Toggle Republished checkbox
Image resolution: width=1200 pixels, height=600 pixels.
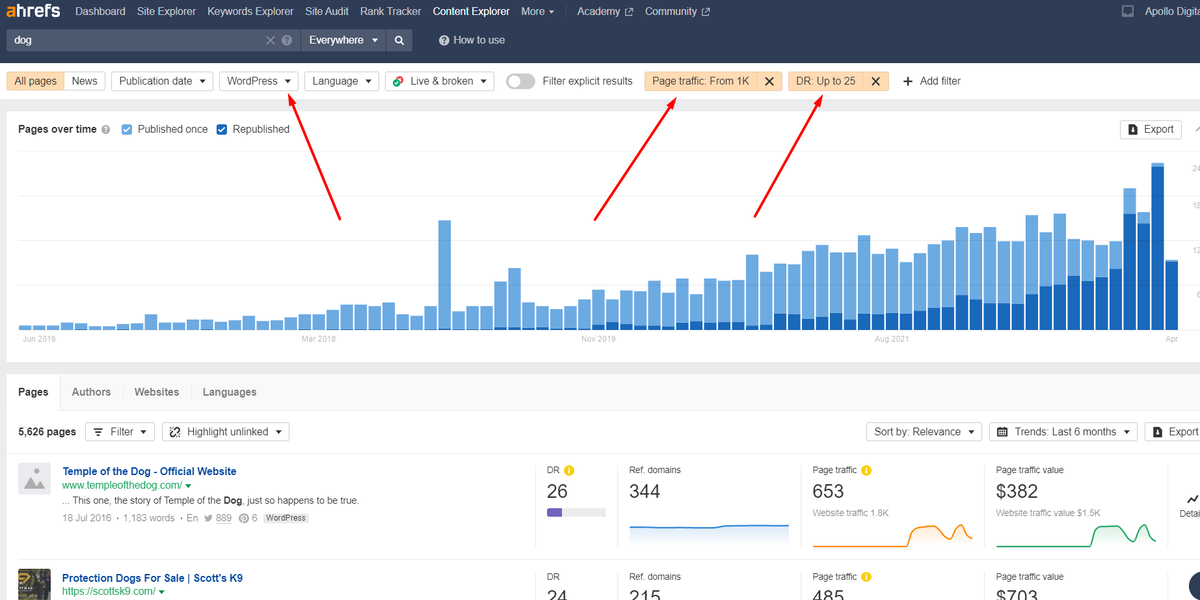click(222, 129)
